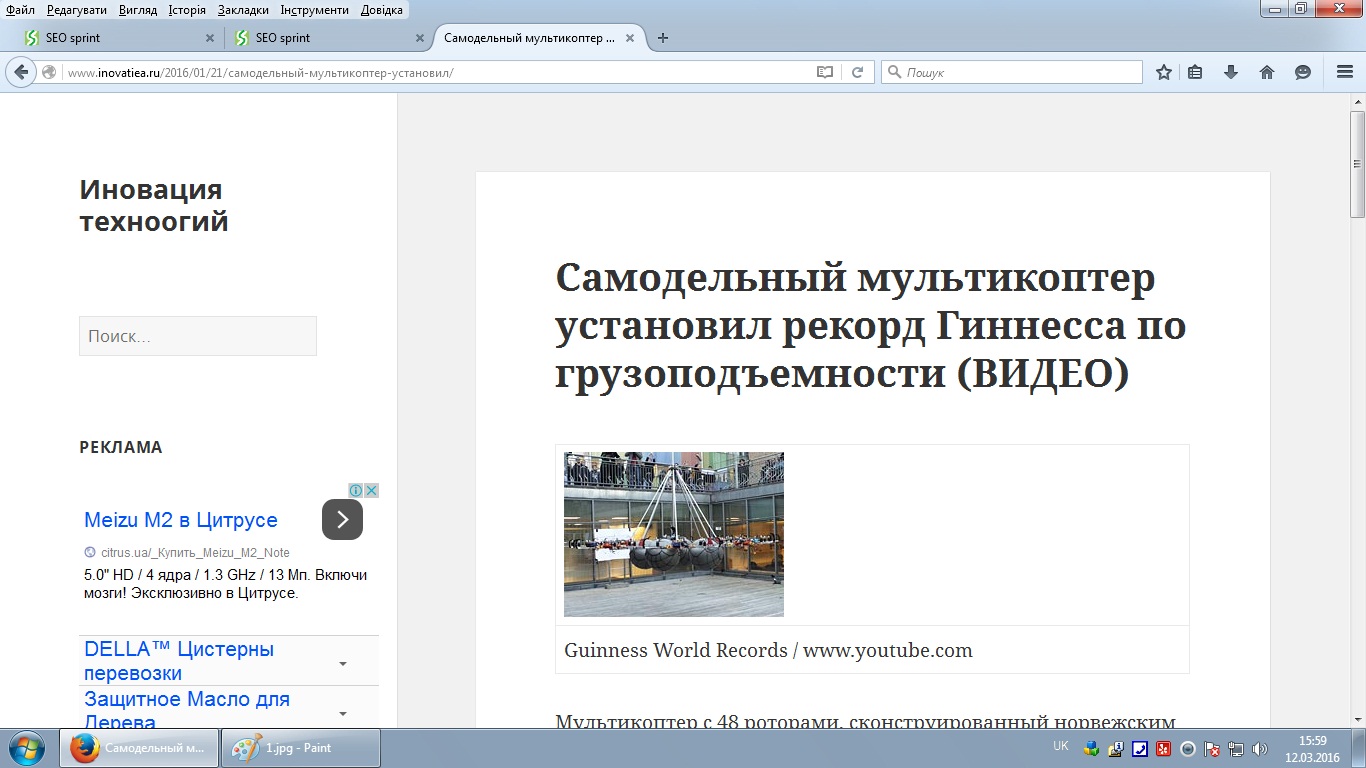Click the Поиск... sidebar search field
The width and height of the screenshot is (1366, 768).
(x=198, y=336)
